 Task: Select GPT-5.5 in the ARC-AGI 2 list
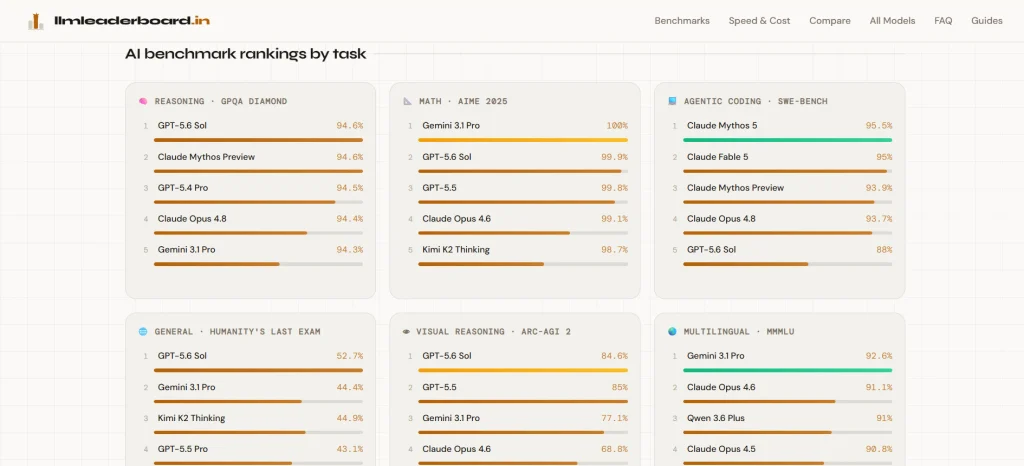point(440,387)
